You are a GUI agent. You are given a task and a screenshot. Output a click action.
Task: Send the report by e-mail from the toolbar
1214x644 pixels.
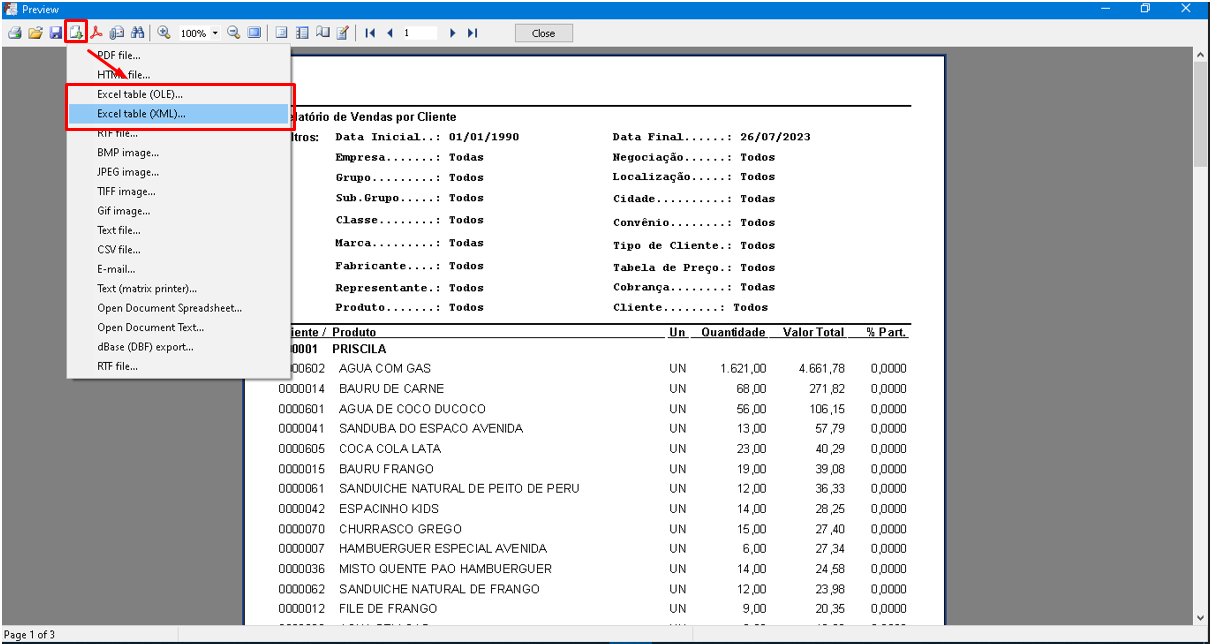click(117, 33)
